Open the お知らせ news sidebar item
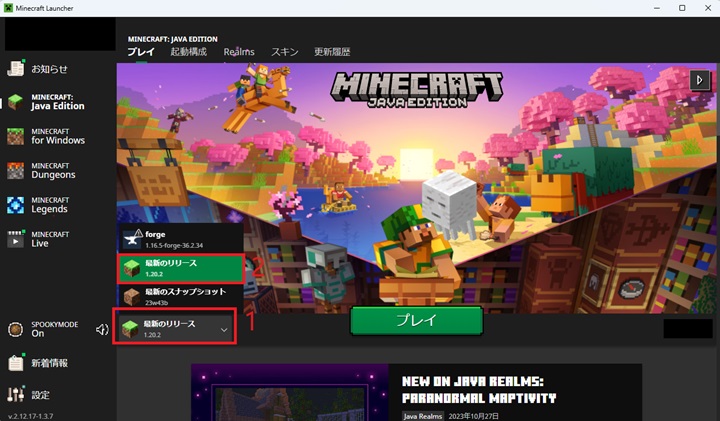Image resolution: width=720 pixels, height=421 pixels. pos(38,69)
